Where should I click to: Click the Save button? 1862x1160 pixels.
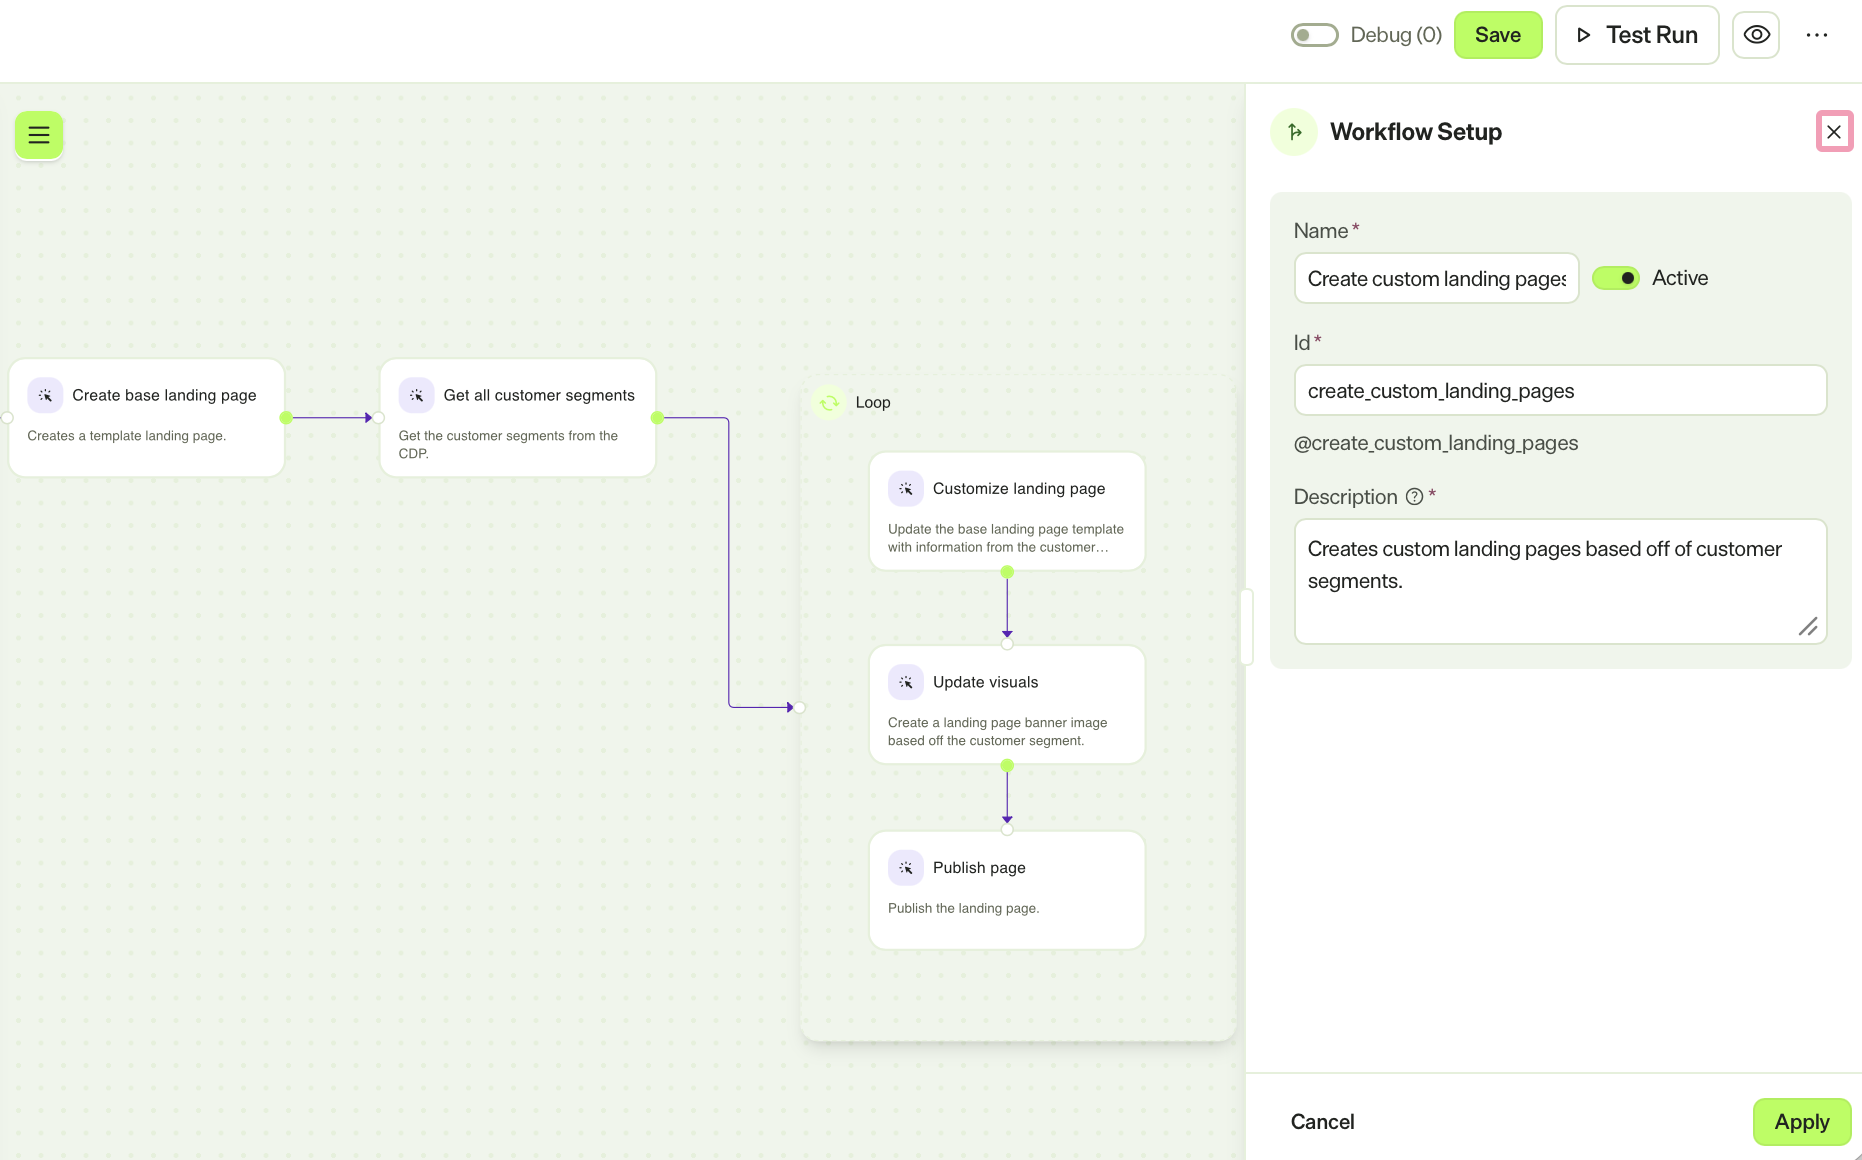[x=1497, y=35]
